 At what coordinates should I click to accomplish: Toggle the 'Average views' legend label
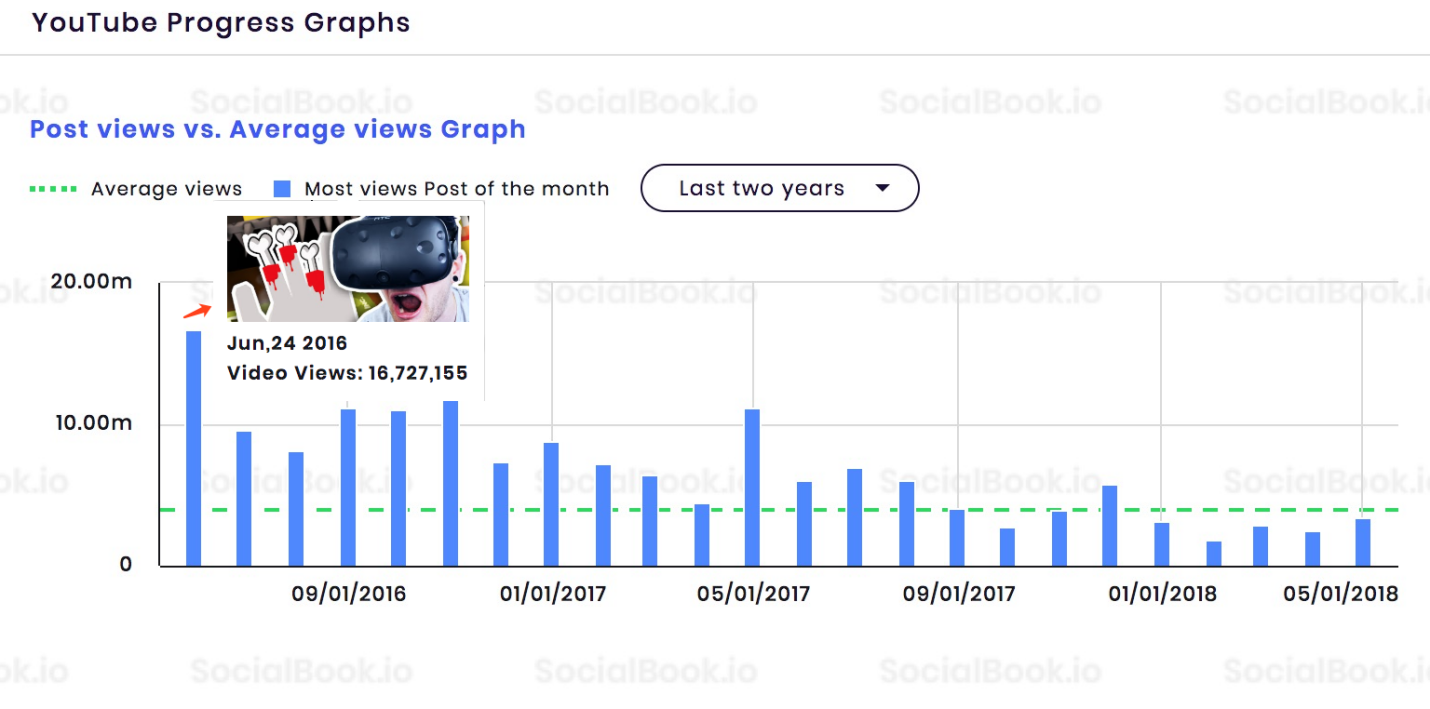coord(167,188)
